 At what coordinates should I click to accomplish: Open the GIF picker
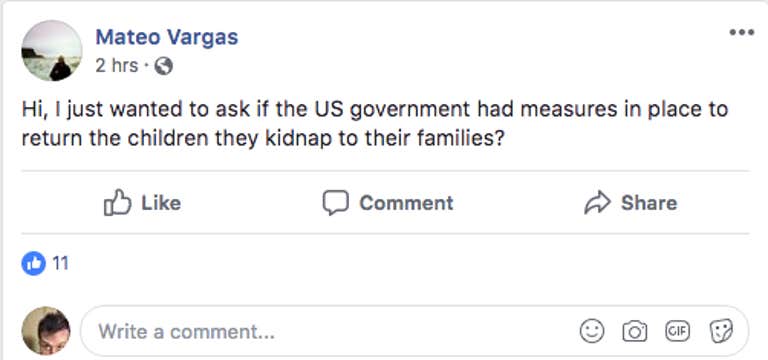pos(678,331)
